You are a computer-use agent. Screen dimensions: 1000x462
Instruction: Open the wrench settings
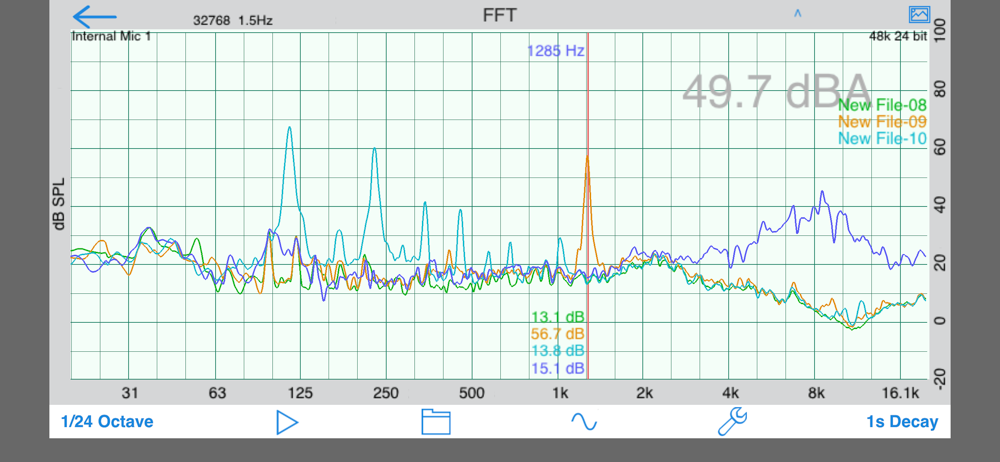click(x=733, y=422)
